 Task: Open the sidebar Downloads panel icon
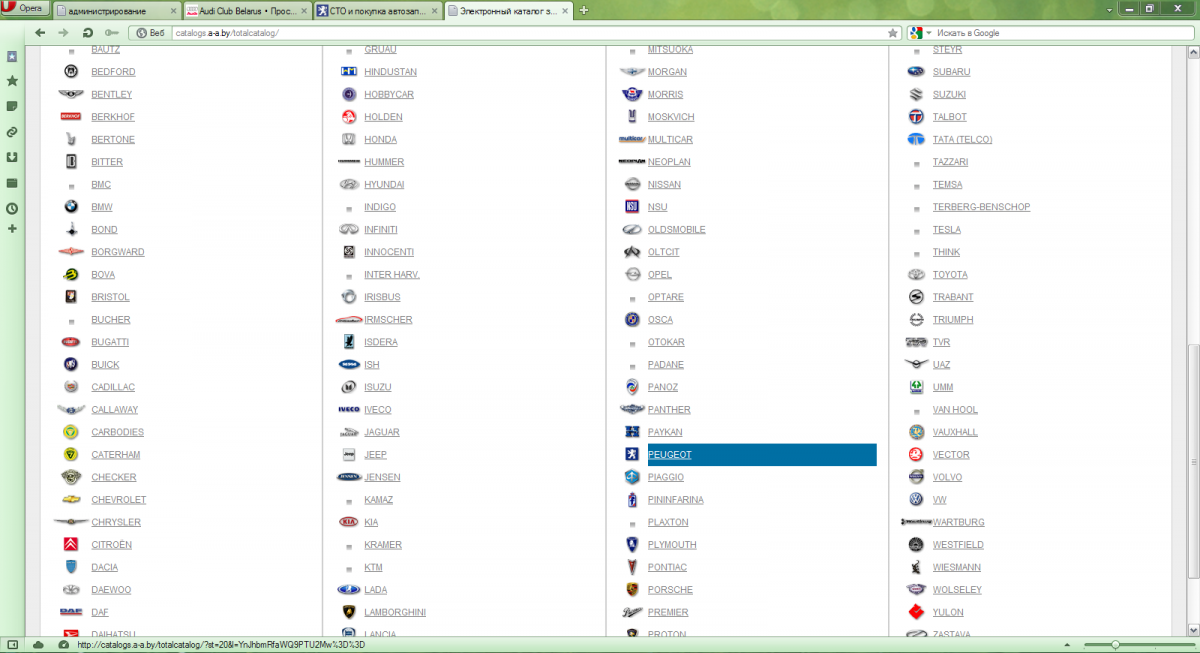tap(12, 157)
